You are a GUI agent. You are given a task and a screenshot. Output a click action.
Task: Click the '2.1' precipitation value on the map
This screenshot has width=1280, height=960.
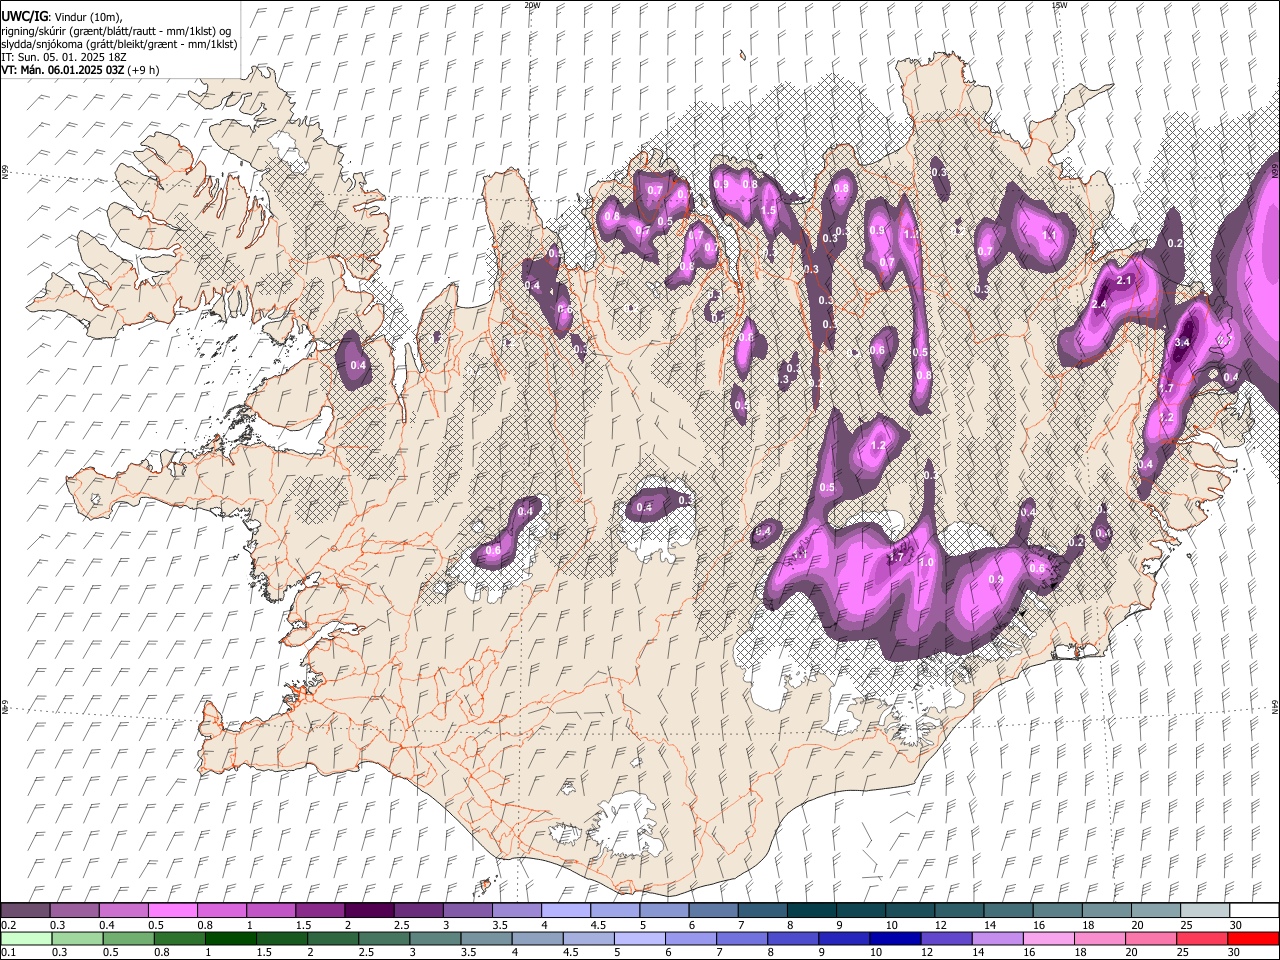[x=1123, y=281]
